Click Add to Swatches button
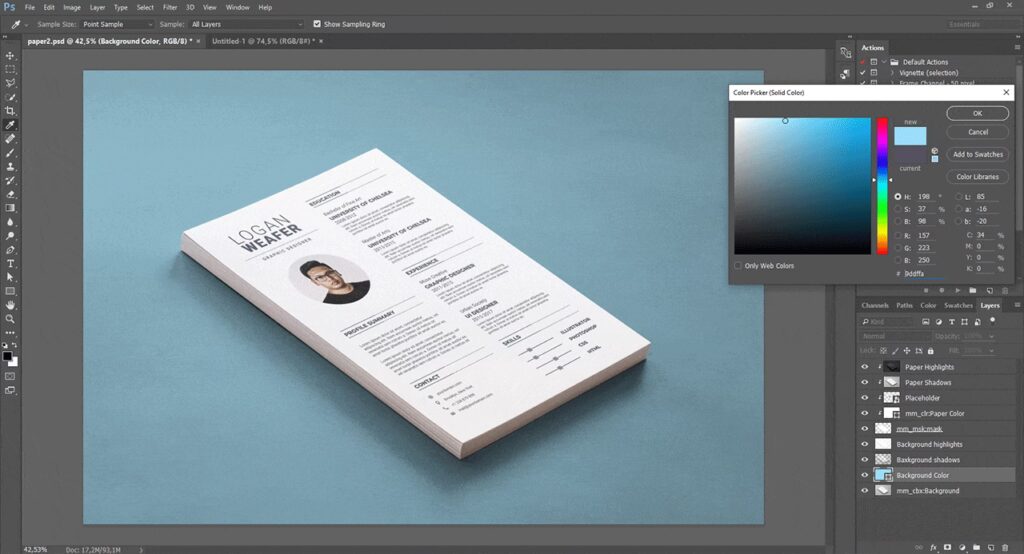Screen dimensions: 1024x554 coord(977,154)
